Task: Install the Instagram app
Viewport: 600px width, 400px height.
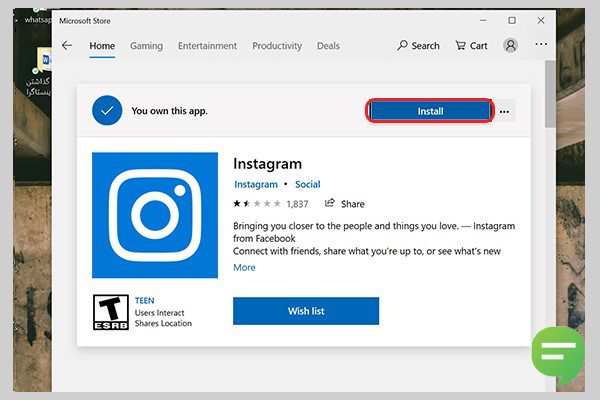Action: (x=430, y=111)
